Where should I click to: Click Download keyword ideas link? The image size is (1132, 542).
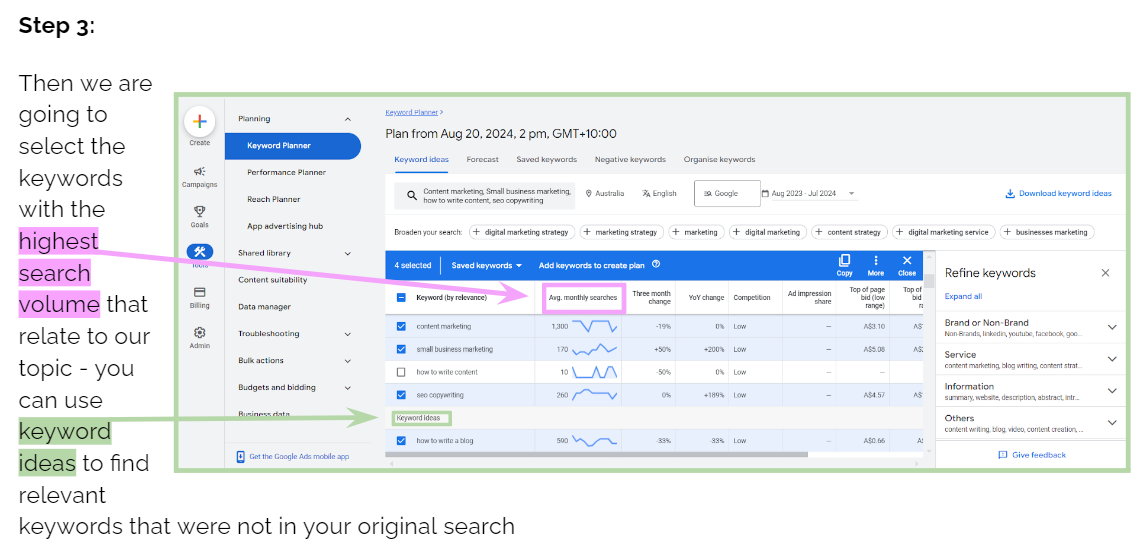1058,194
